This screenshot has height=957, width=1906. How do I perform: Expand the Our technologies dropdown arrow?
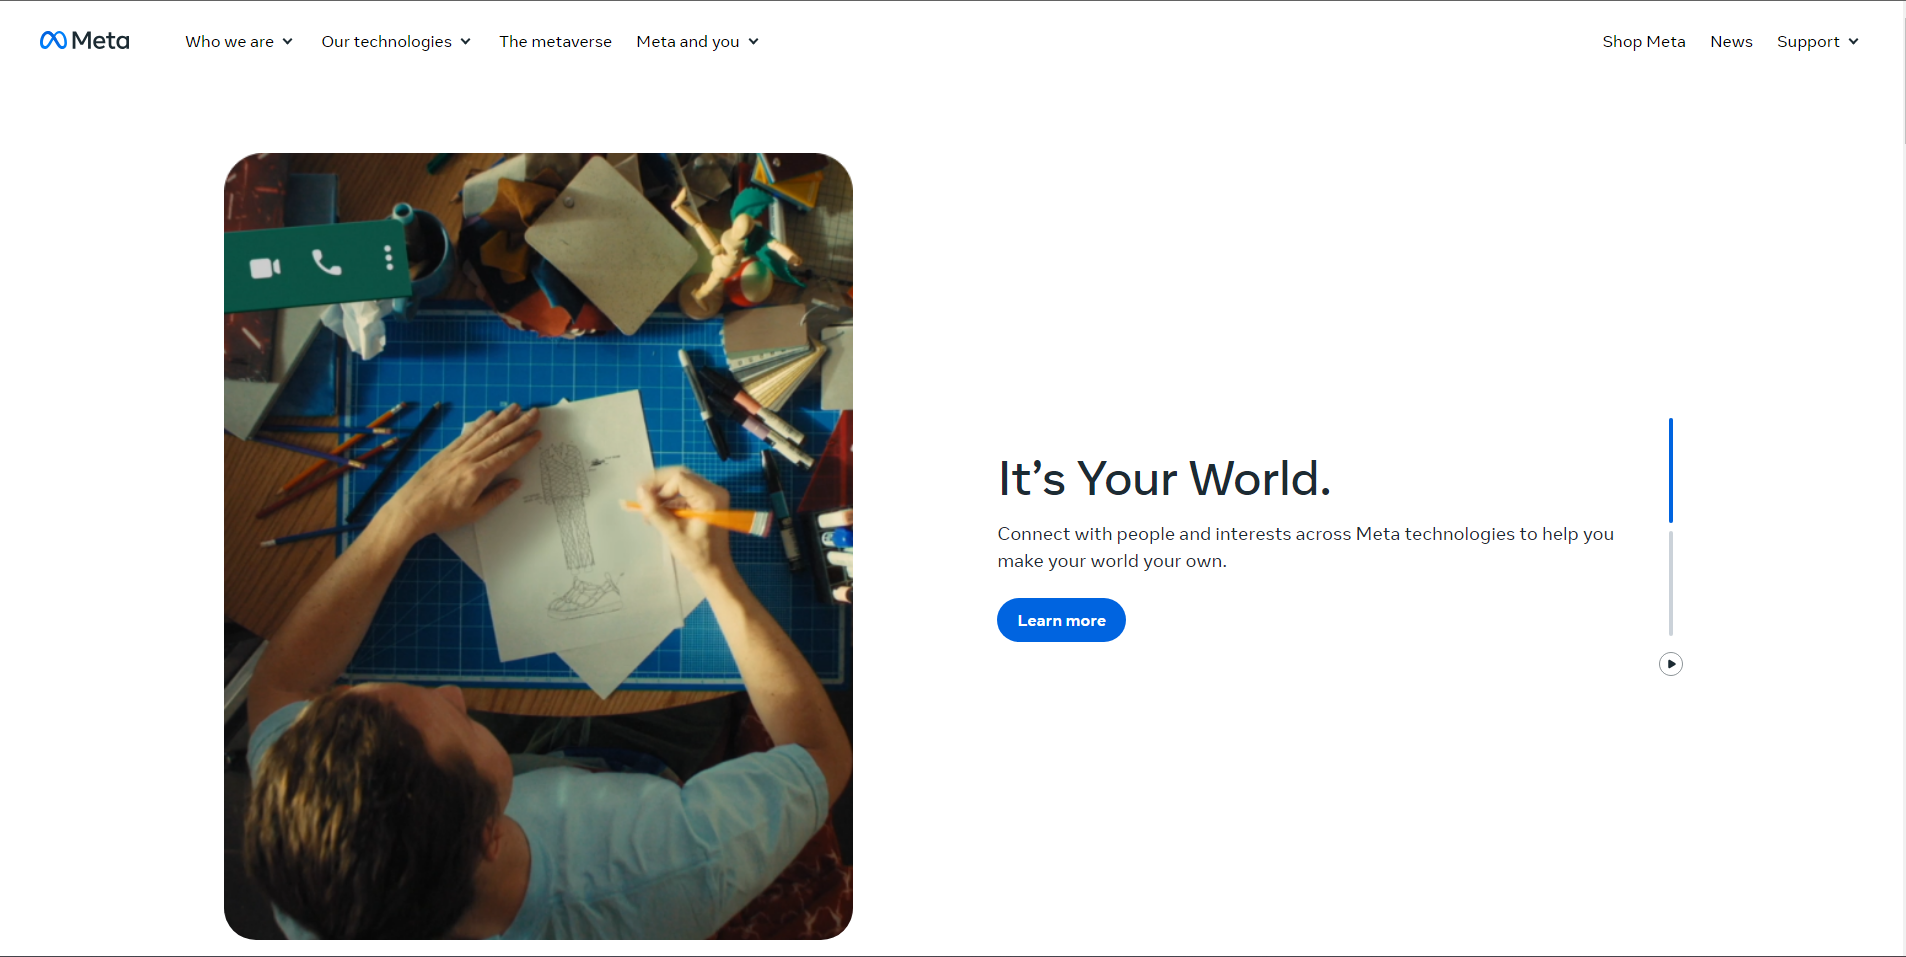(466, 42)
